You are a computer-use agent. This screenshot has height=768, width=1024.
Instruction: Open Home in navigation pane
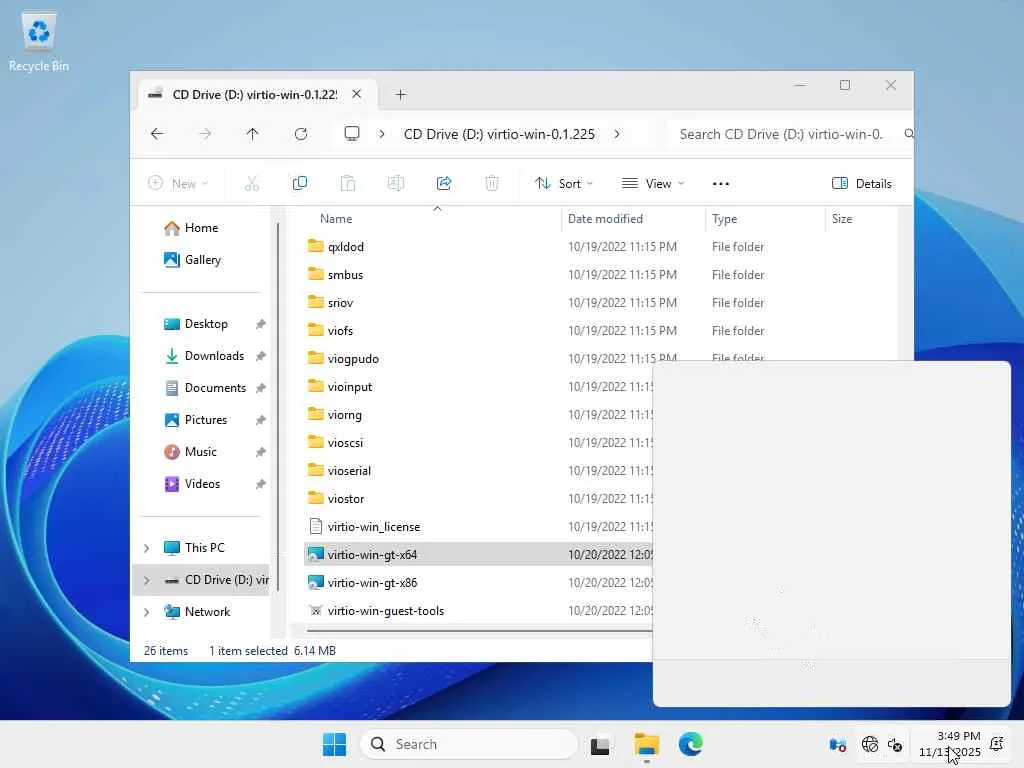(x=201, y=228)
